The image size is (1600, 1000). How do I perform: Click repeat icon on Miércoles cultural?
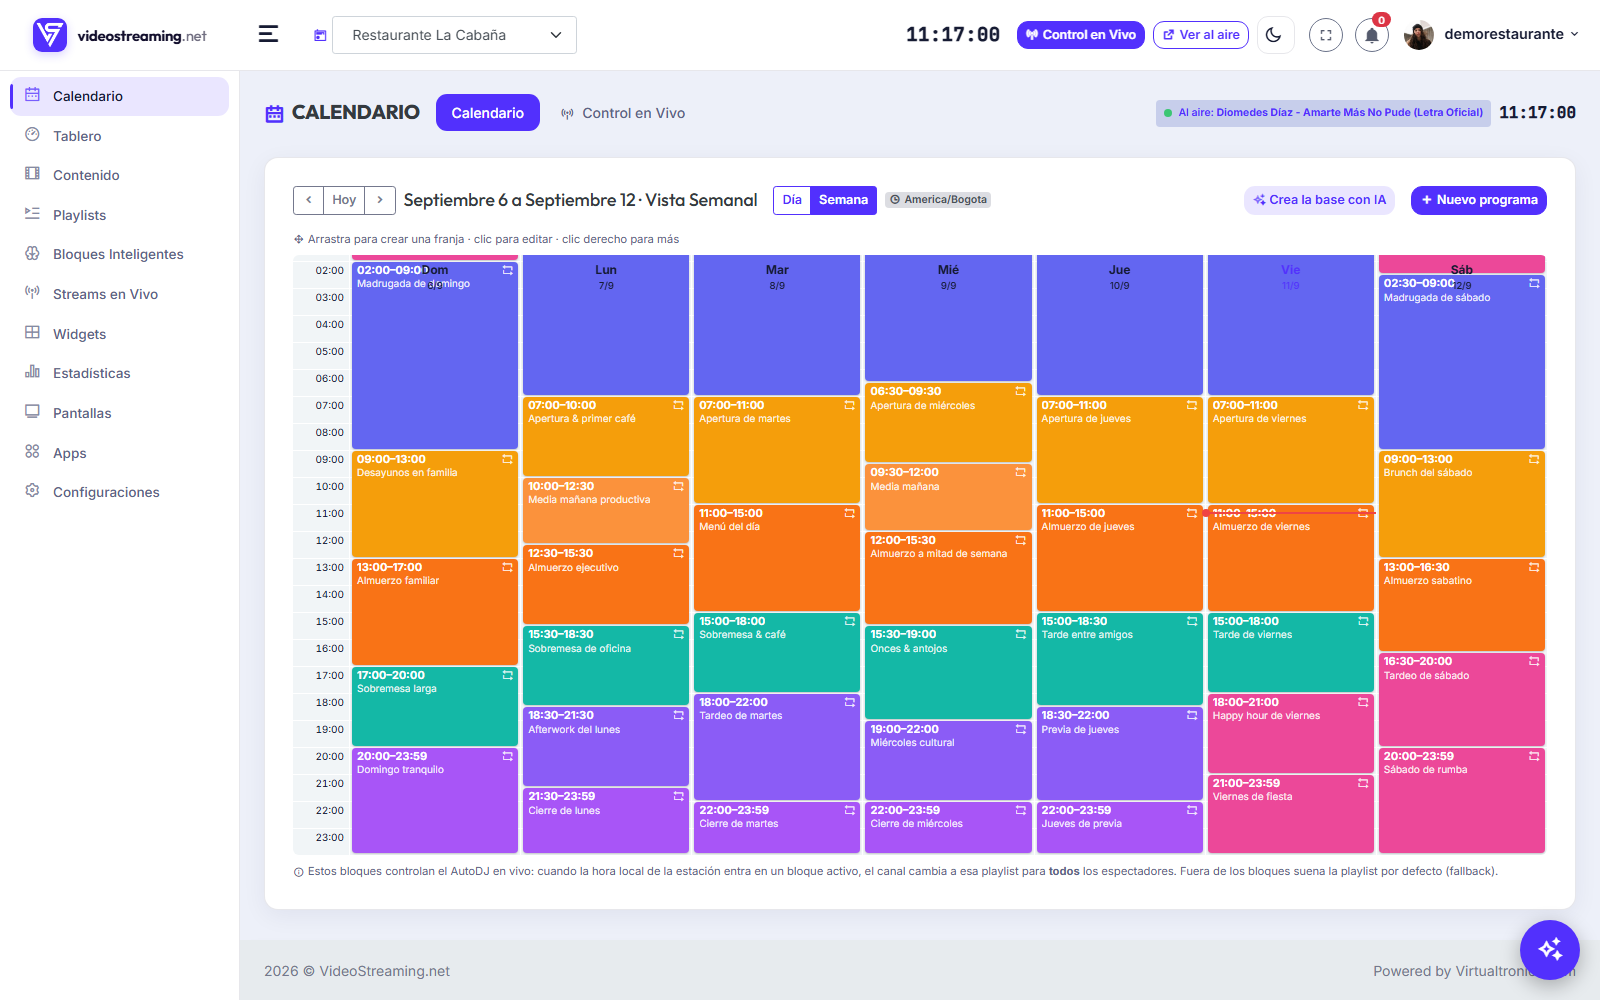[x=1021, y=730]
